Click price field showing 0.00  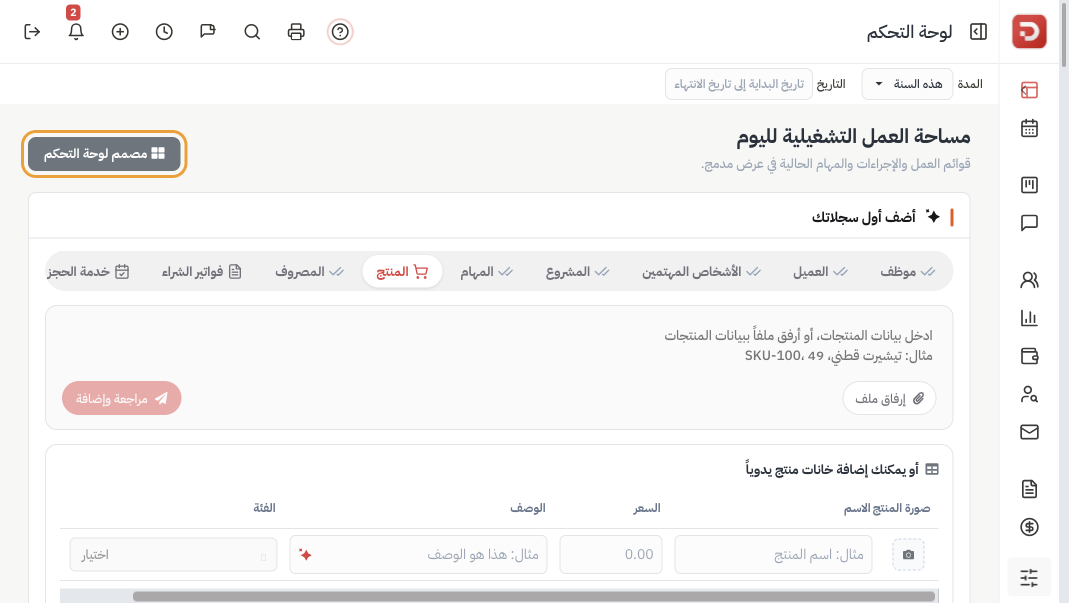tap(611, 555)
